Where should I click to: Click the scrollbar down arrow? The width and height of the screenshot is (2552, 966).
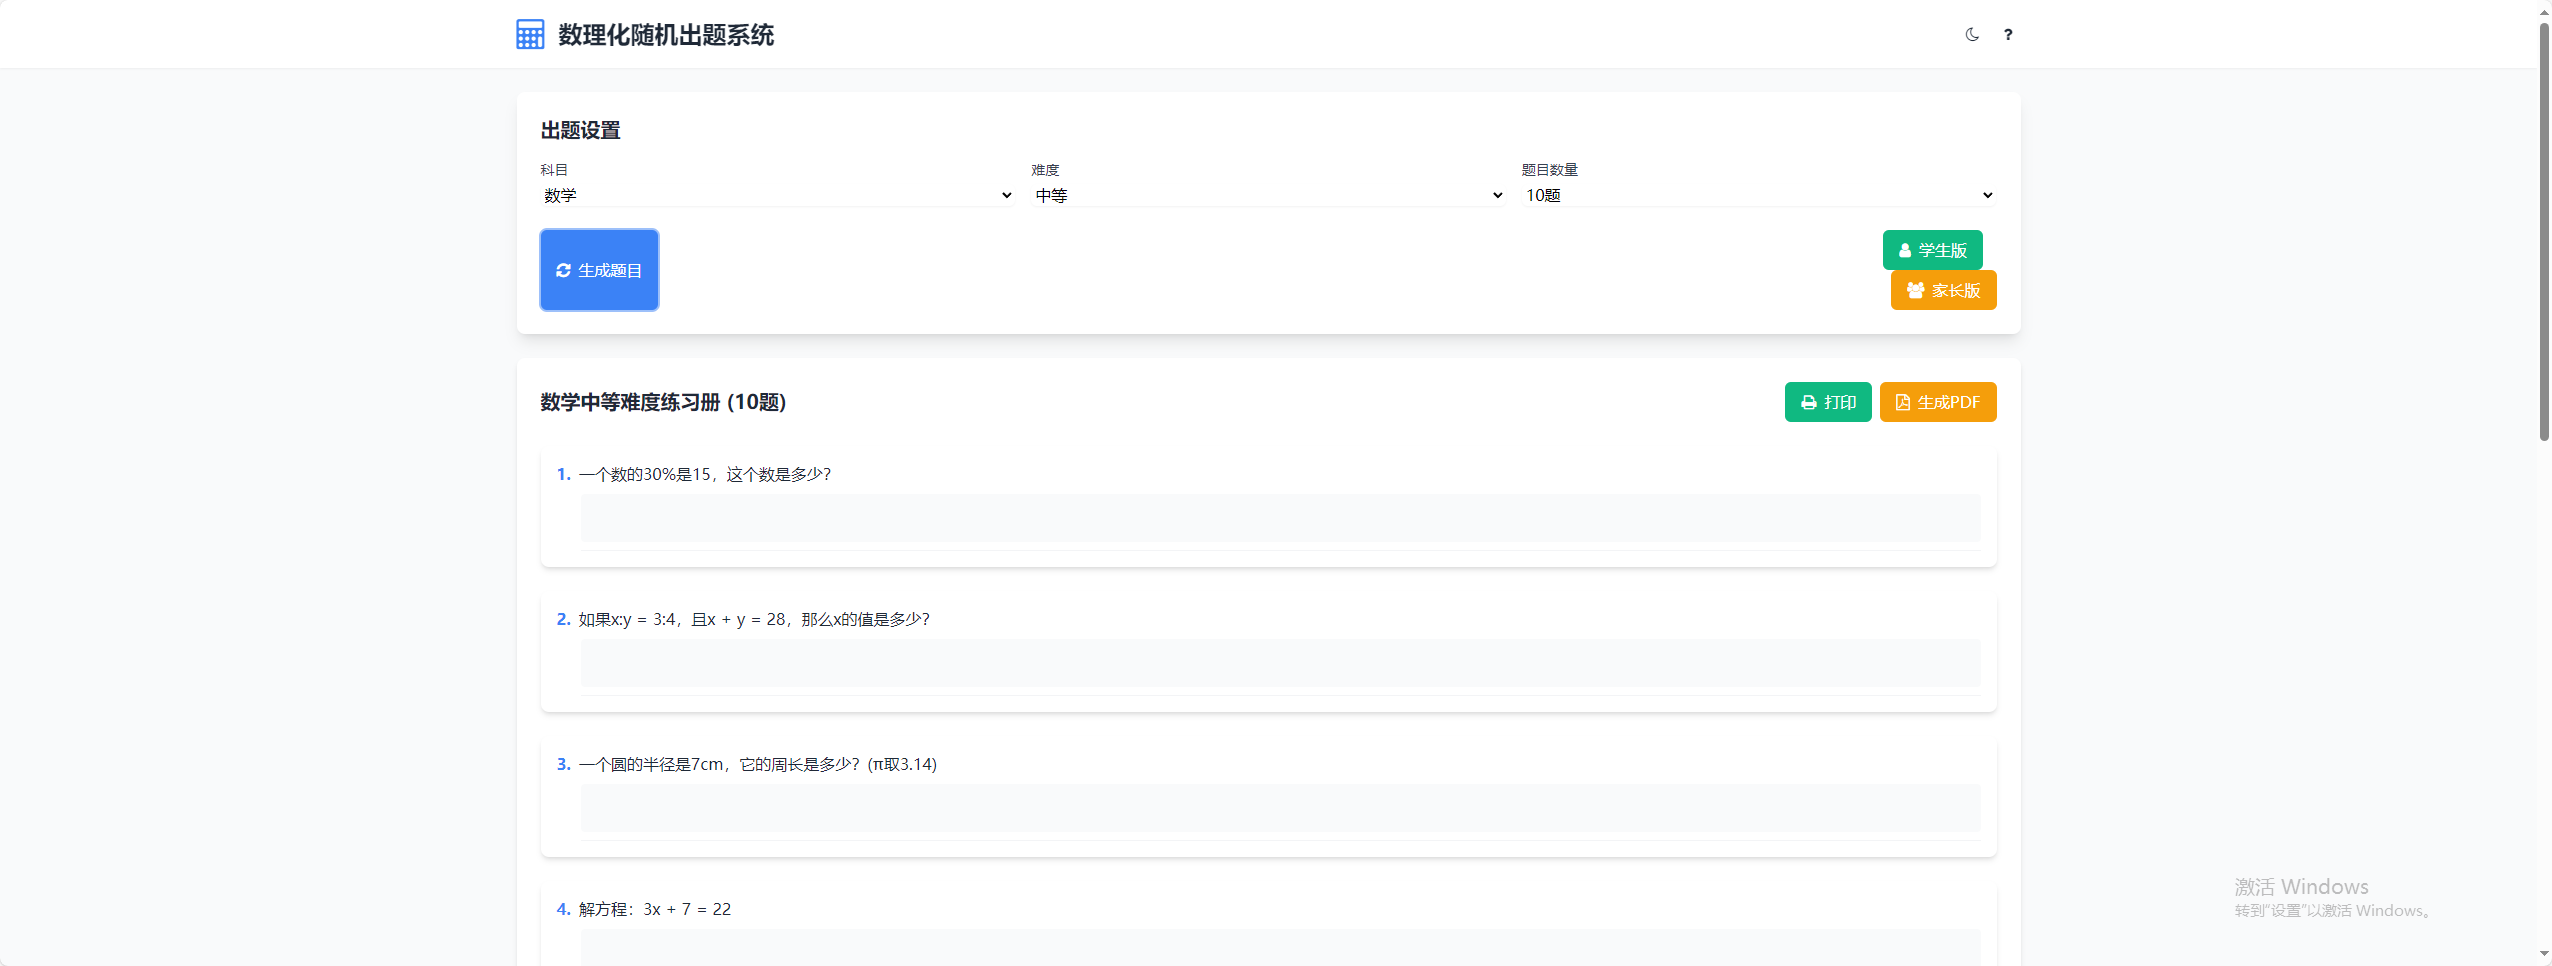pos(2544,955)
